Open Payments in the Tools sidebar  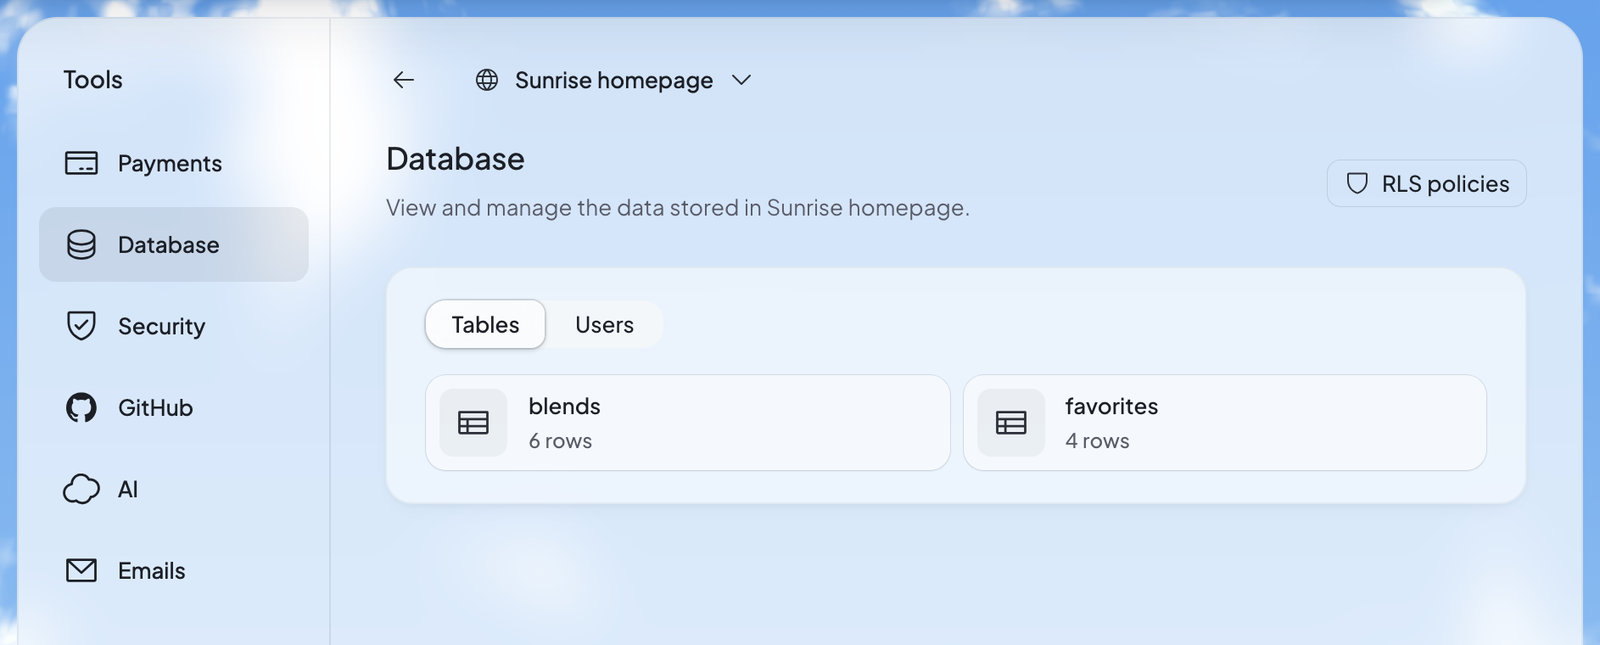pos(173,163)
